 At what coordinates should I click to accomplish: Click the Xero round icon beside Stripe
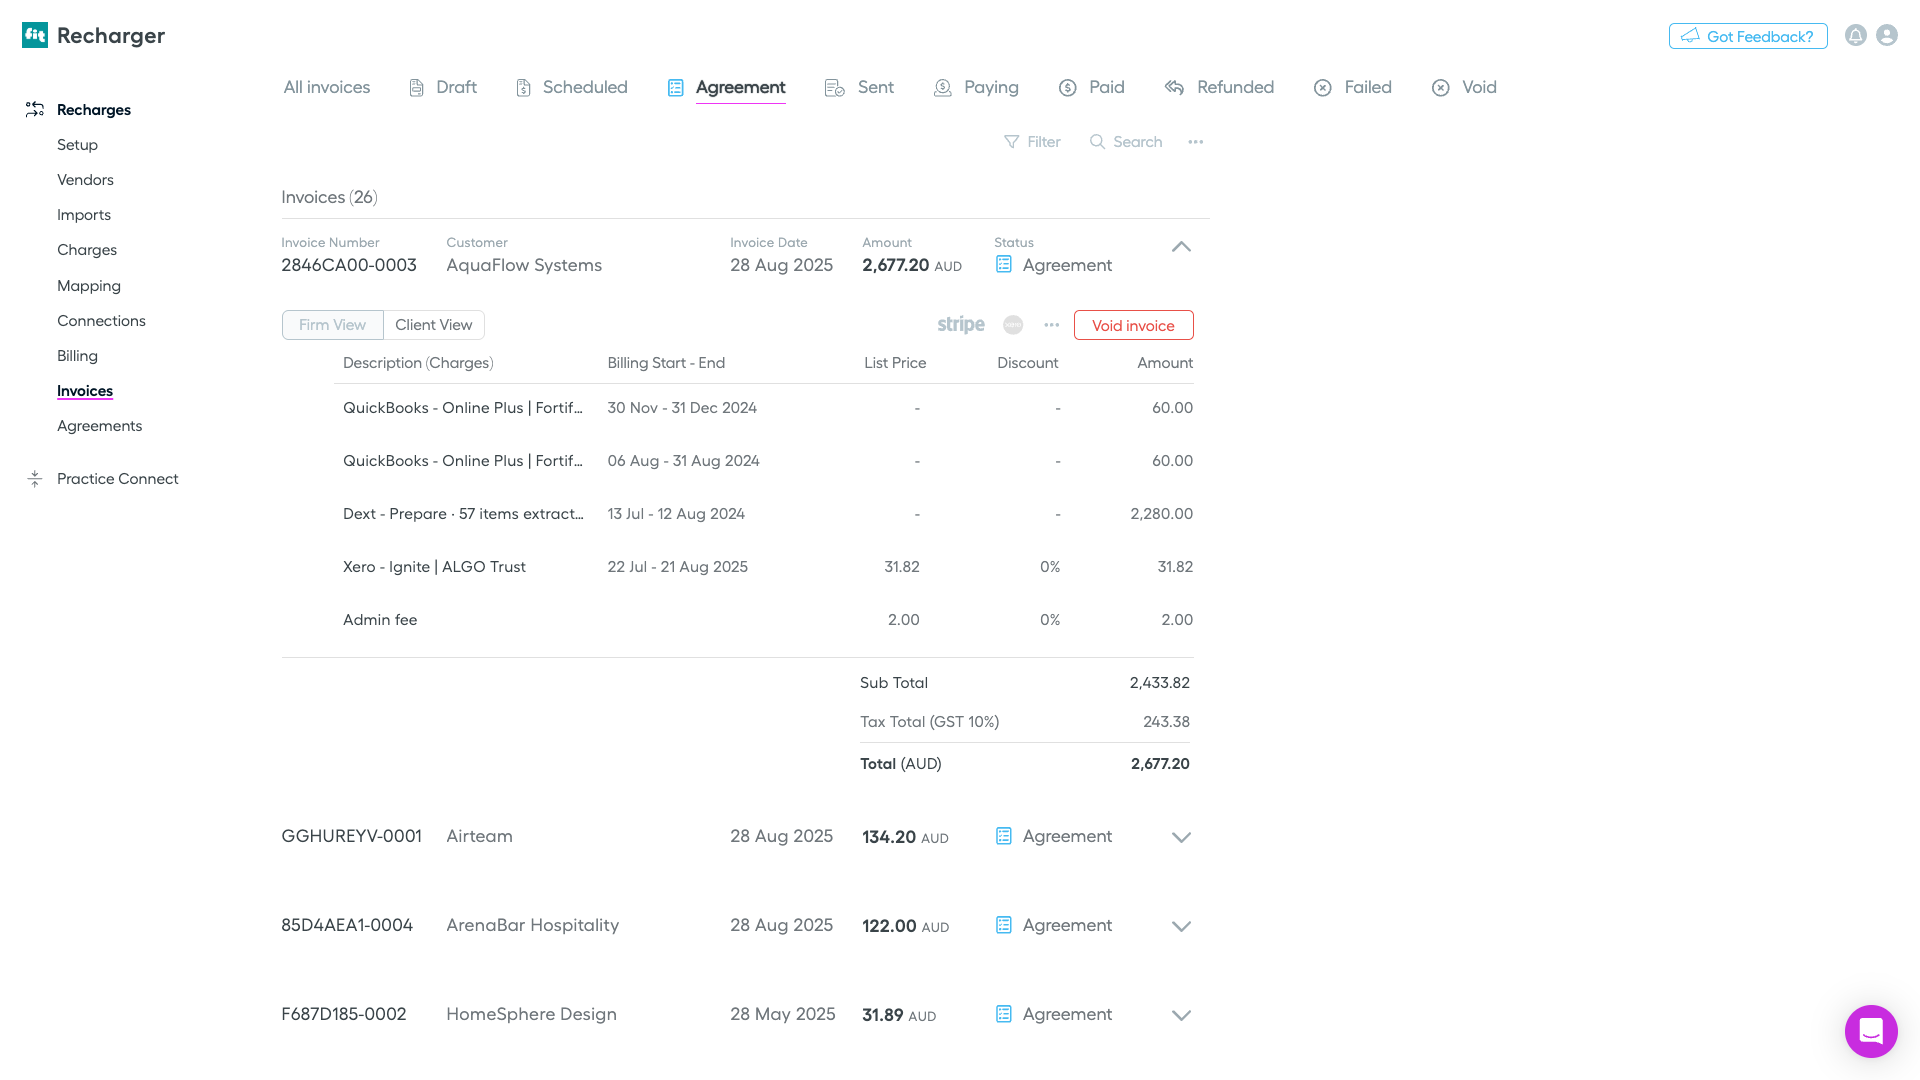click(1013, 325)
